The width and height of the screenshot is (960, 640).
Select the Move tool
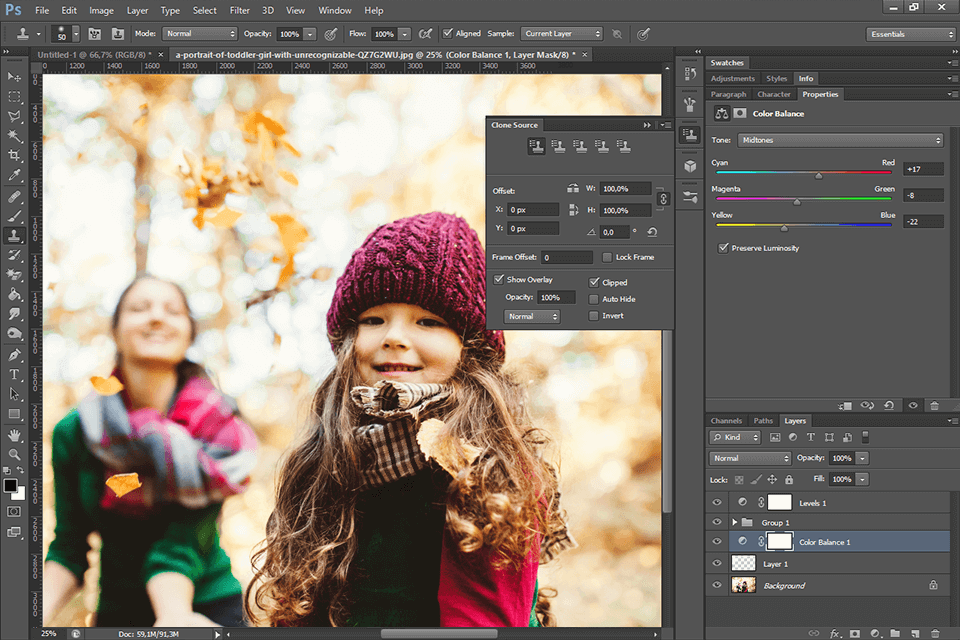pos(14,77)
